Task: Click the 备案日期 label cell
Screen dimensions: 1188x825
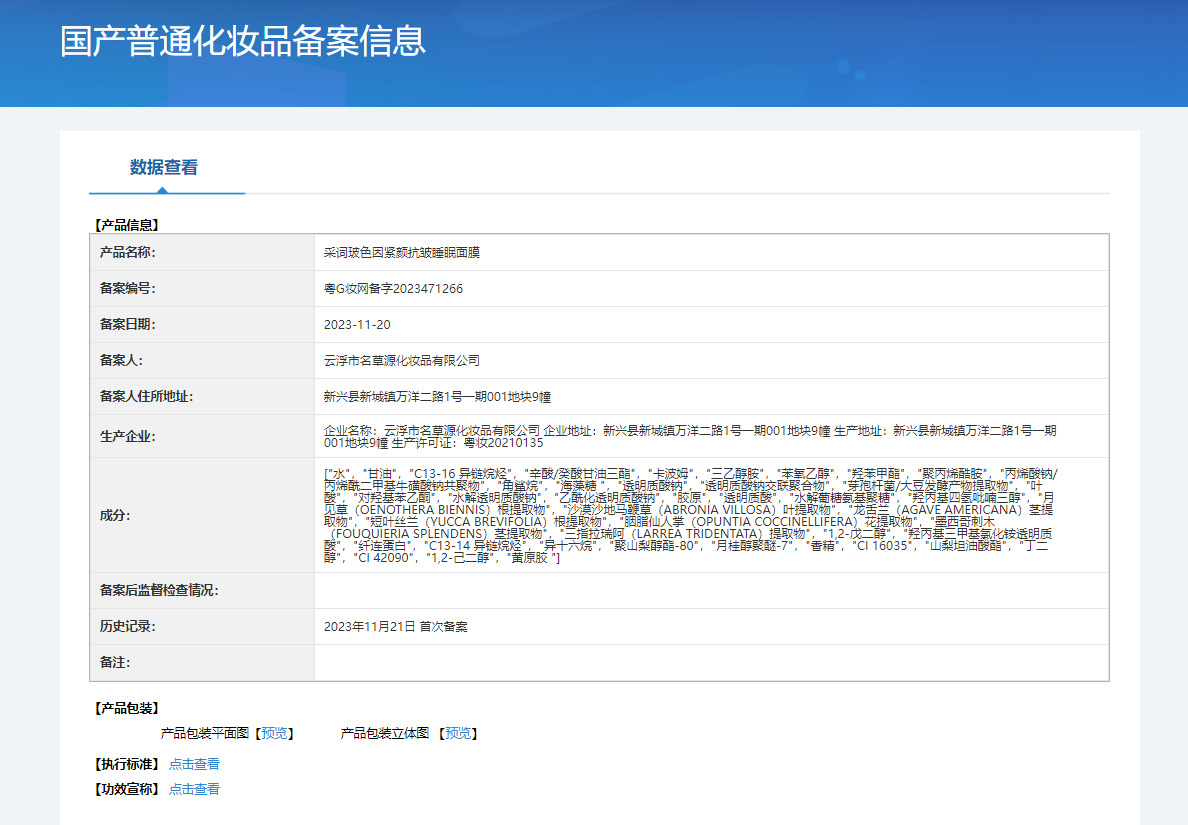Action: click(x=202, y=324)
